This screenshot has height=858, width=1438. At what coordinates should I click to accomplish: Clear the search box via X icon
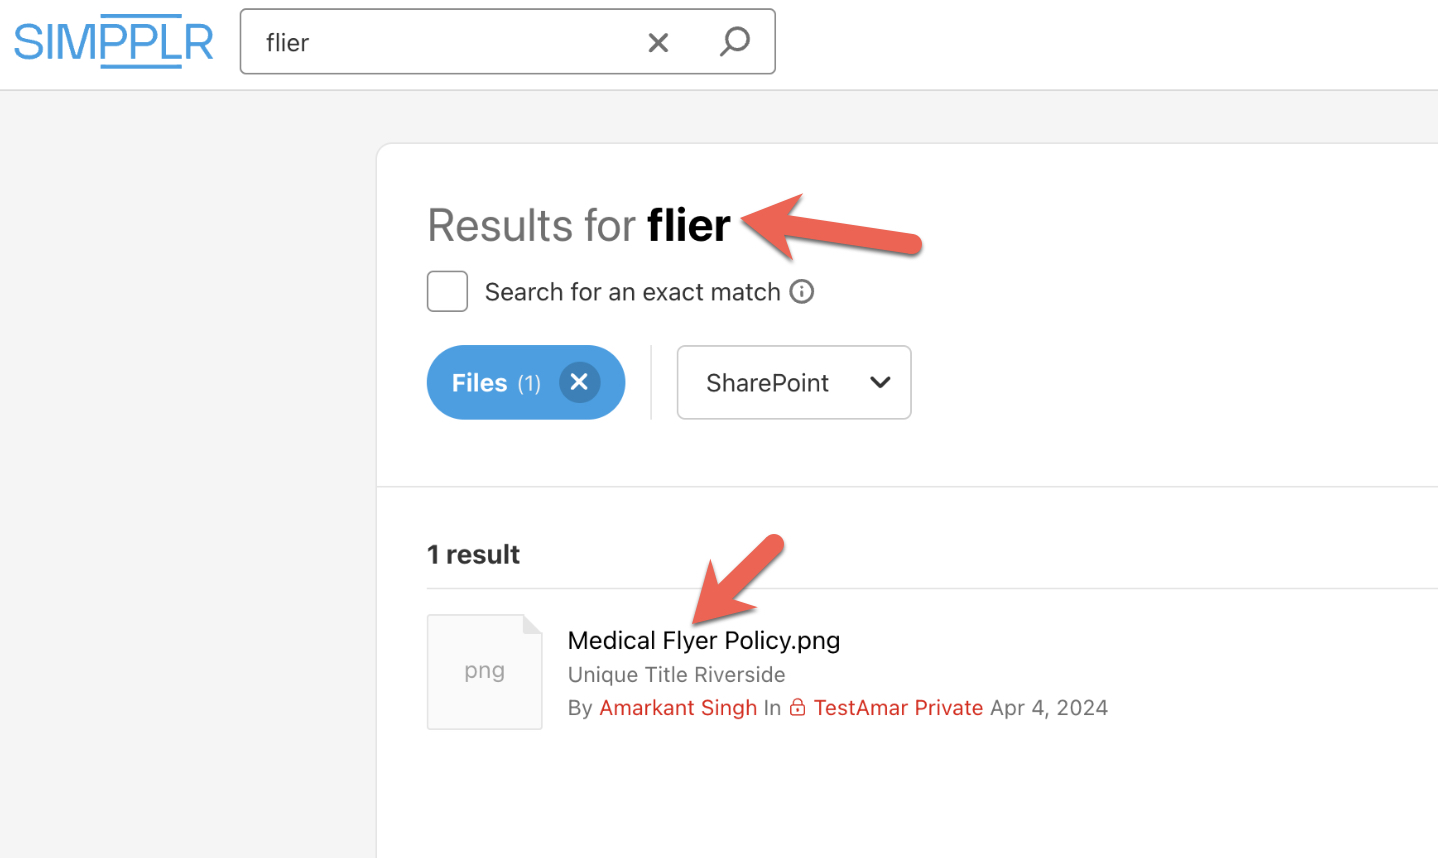pos(658,42)
